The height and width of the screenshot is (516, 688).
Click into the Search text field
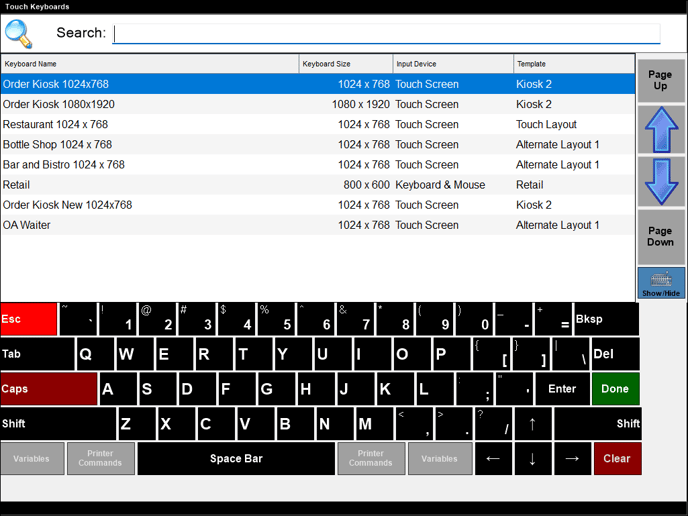click(x=386, y=34)
